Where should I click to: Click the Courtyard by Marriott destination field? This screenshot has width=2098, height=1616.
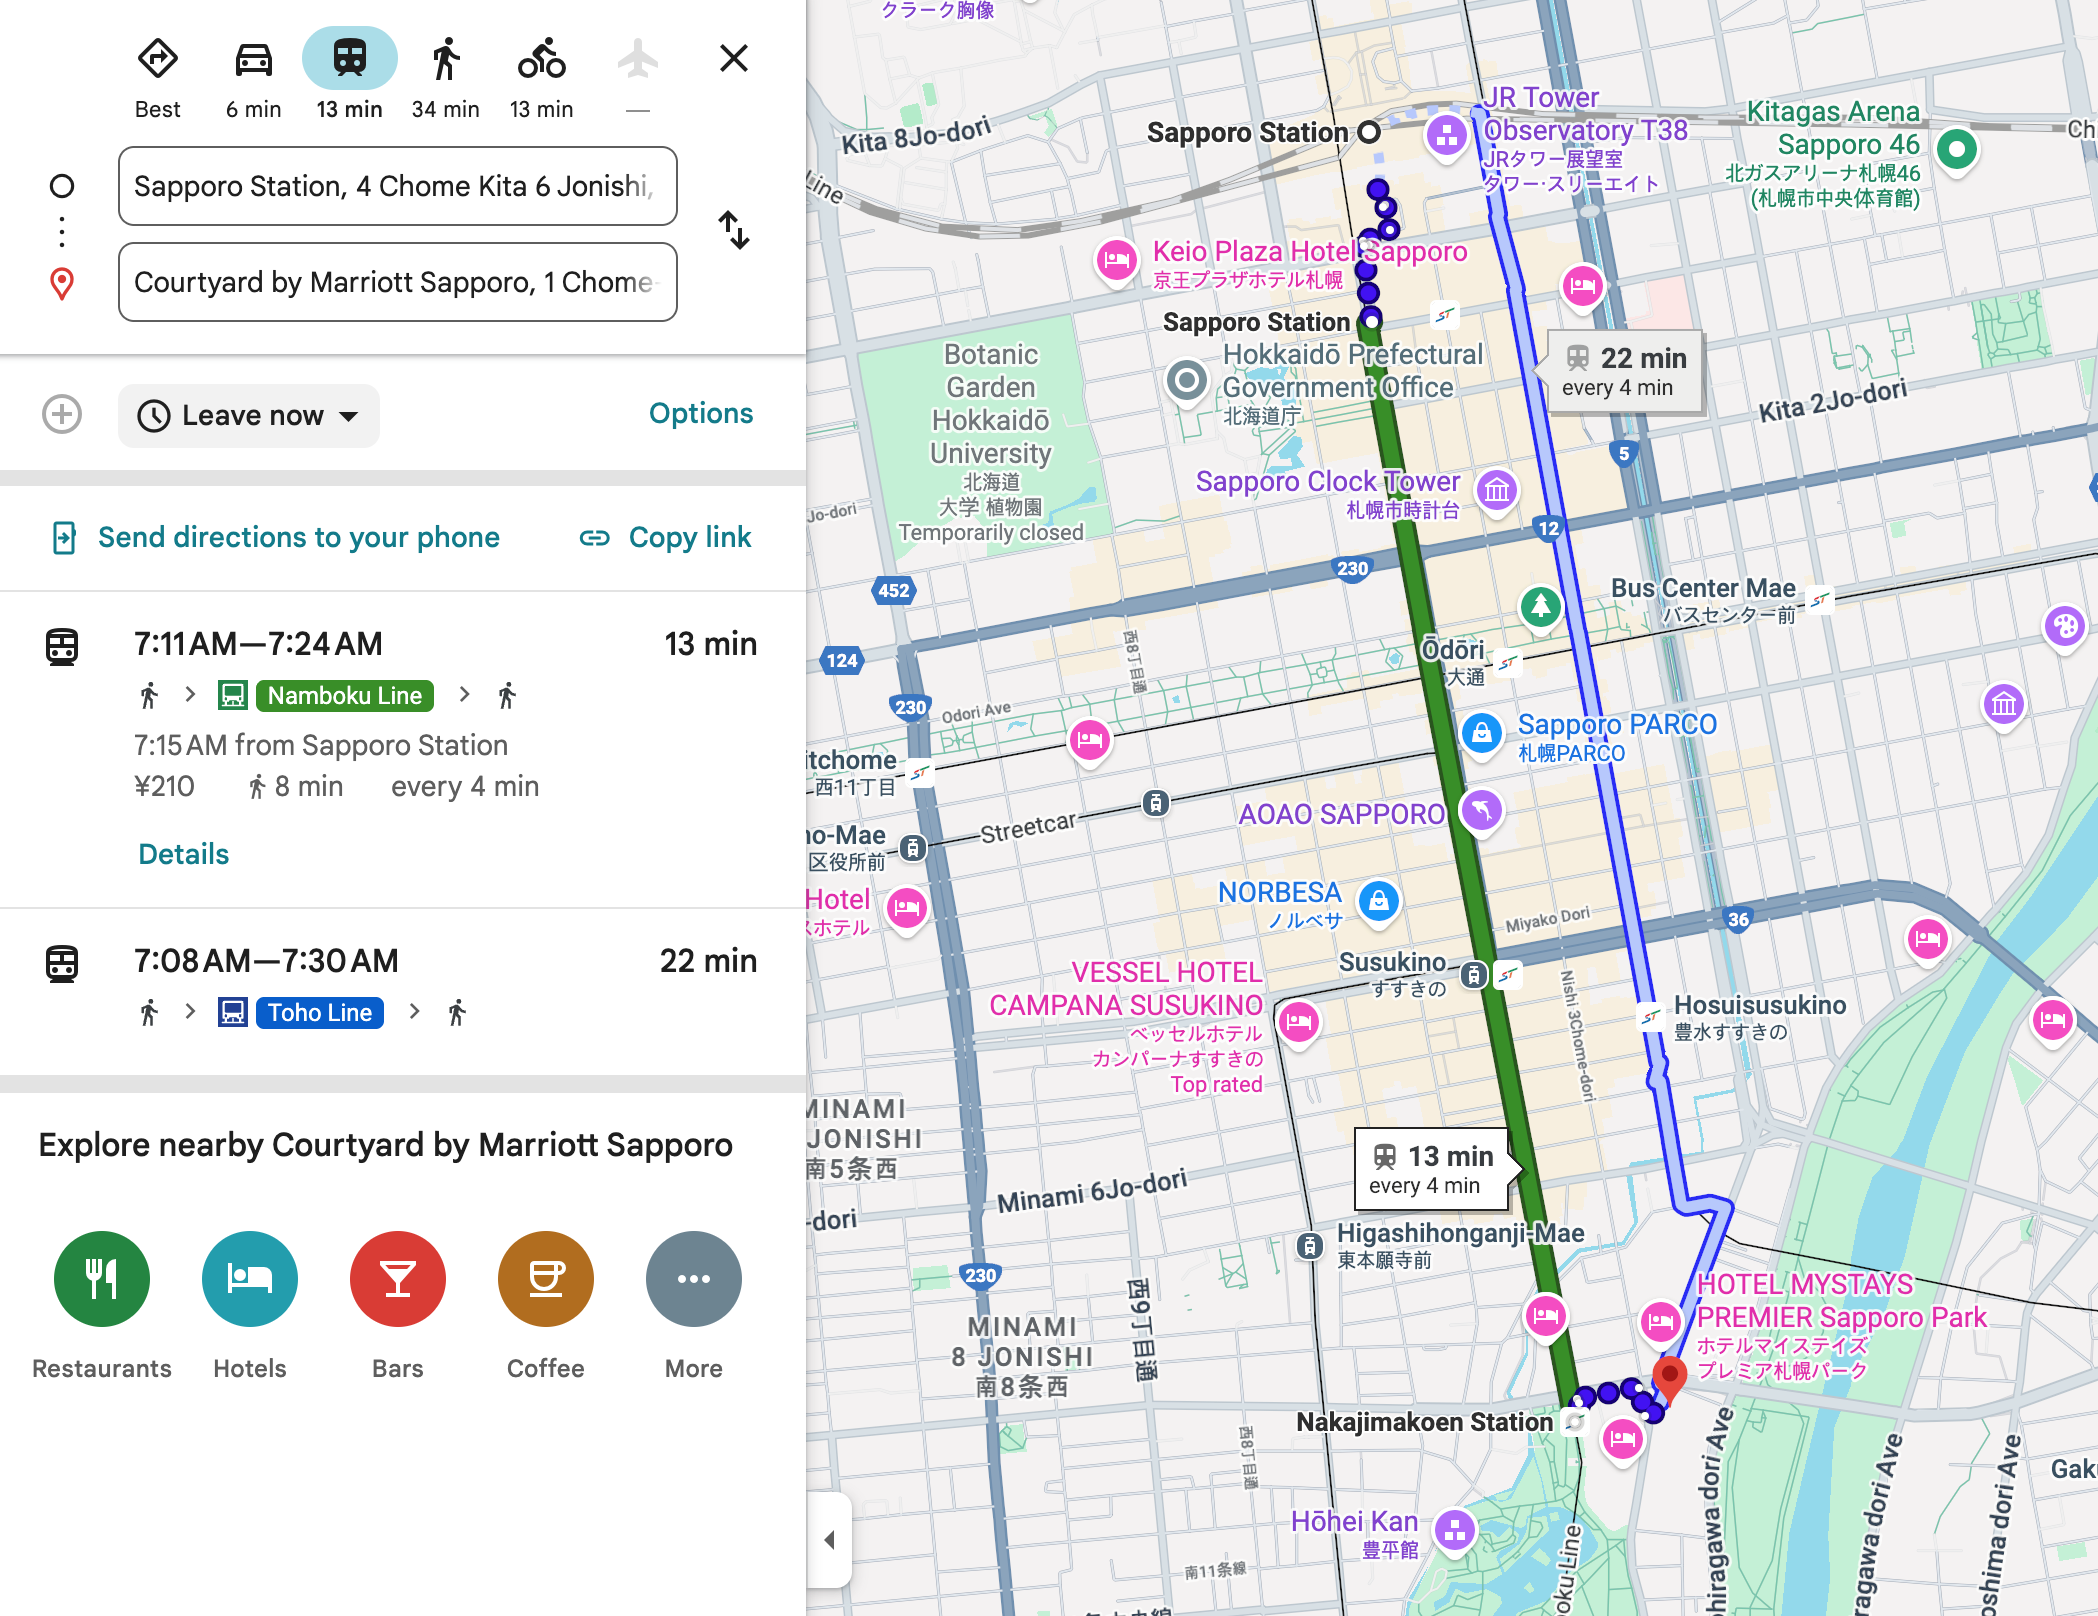[398, 283]
